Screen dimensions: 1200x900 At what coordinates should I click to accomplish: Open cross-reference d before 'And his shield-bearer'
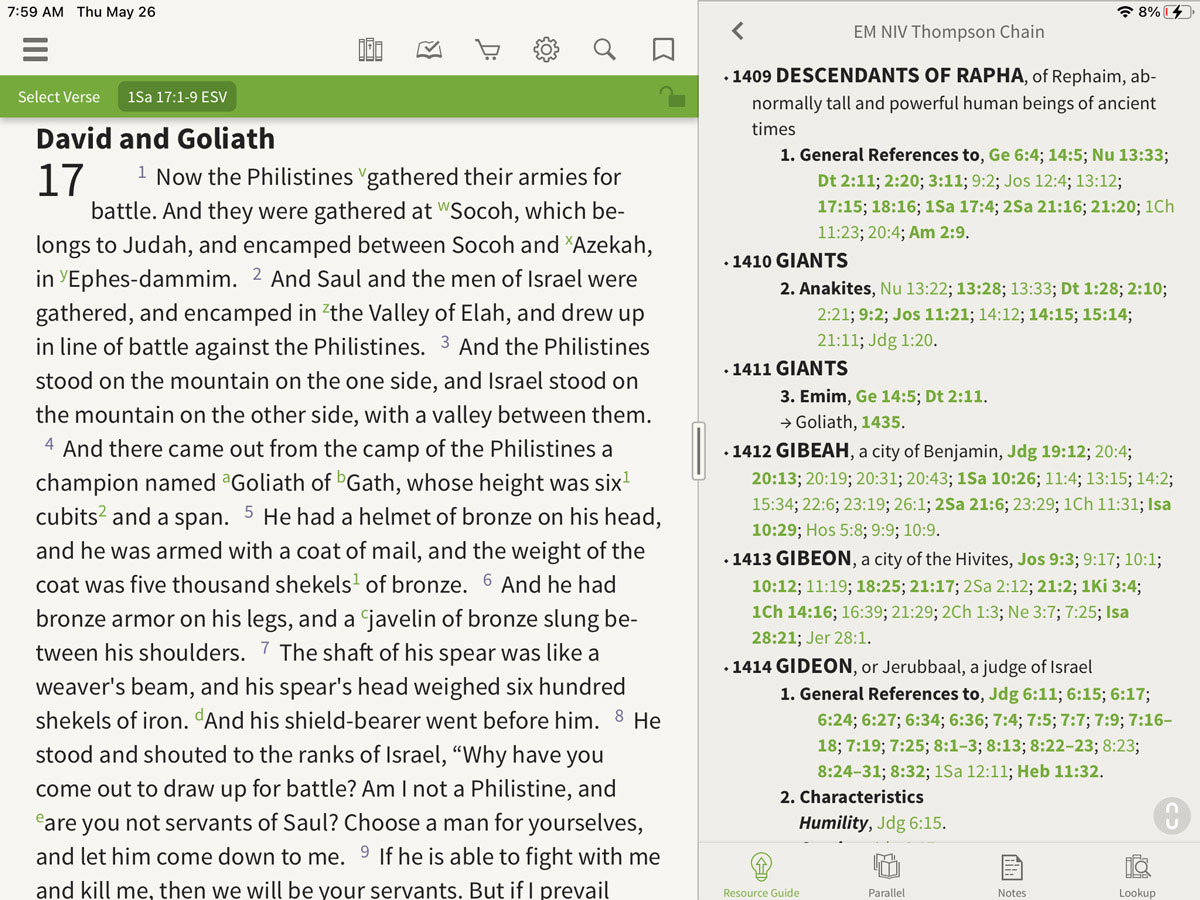[199, 716]
